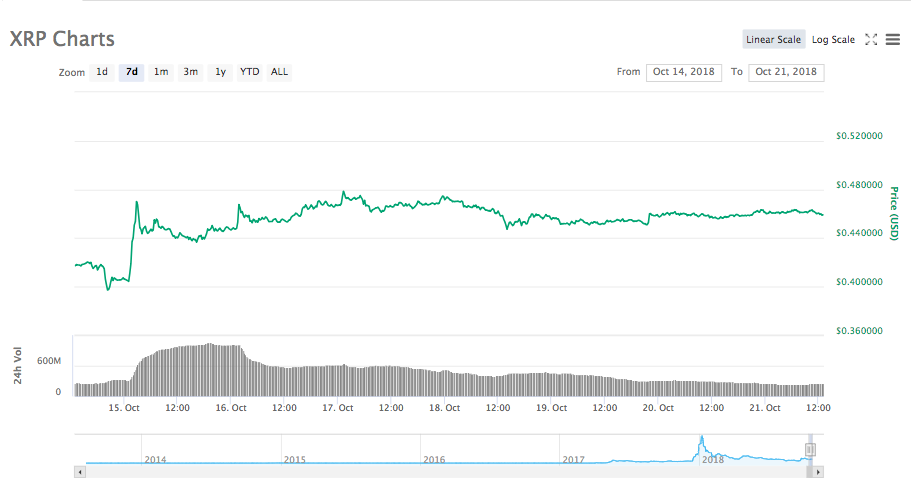Click the 16. Oct axis label
914x489 pixels.
click(x=231, y=408)
